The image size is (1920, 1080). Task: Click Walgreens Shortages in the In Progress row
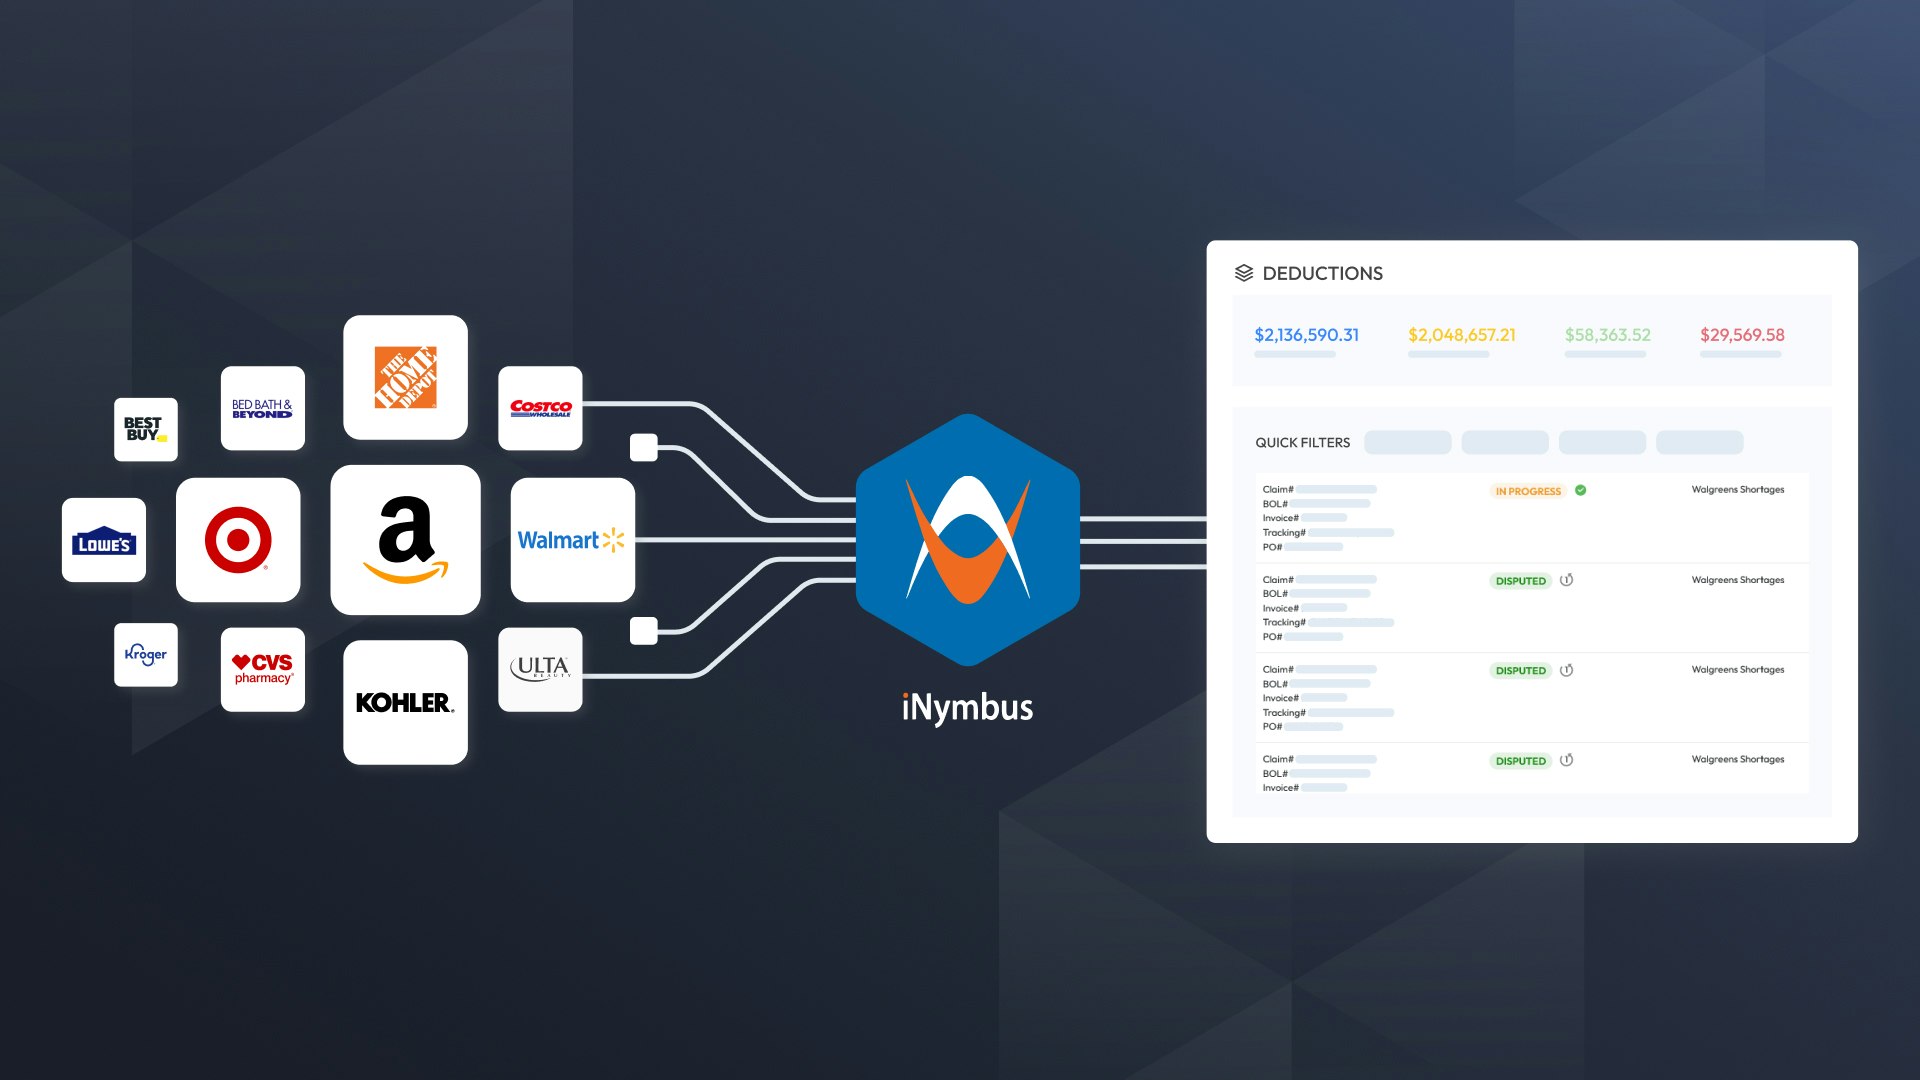click(1738, 490)
